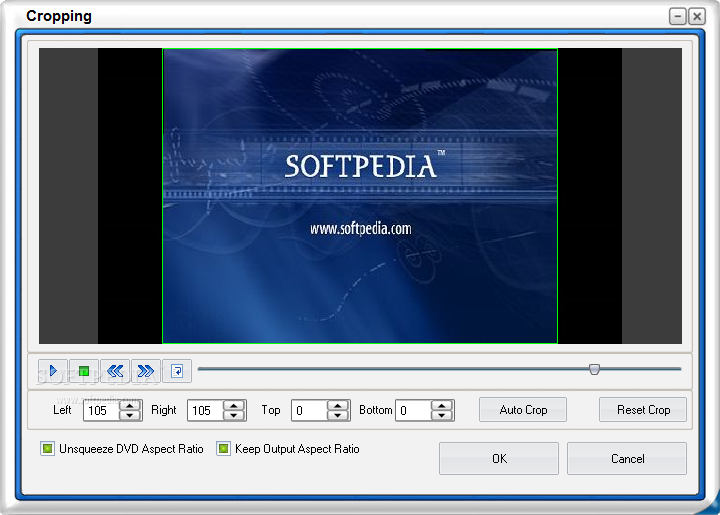Toggle Unsqueeze DVD Aspect Ratio checkbox
This screenshot has height=515, width=720.
pyautogui.click(x=47, y=448)
